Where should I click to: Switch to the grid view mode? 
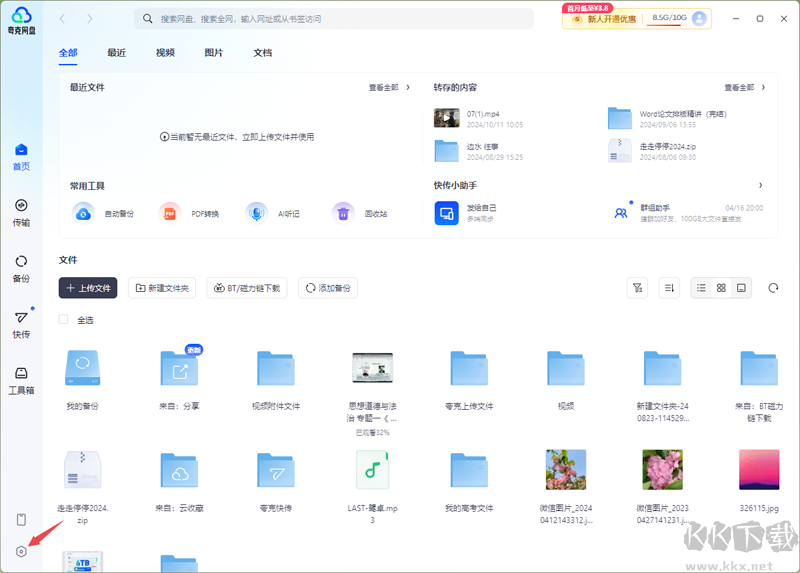[721, 288]
